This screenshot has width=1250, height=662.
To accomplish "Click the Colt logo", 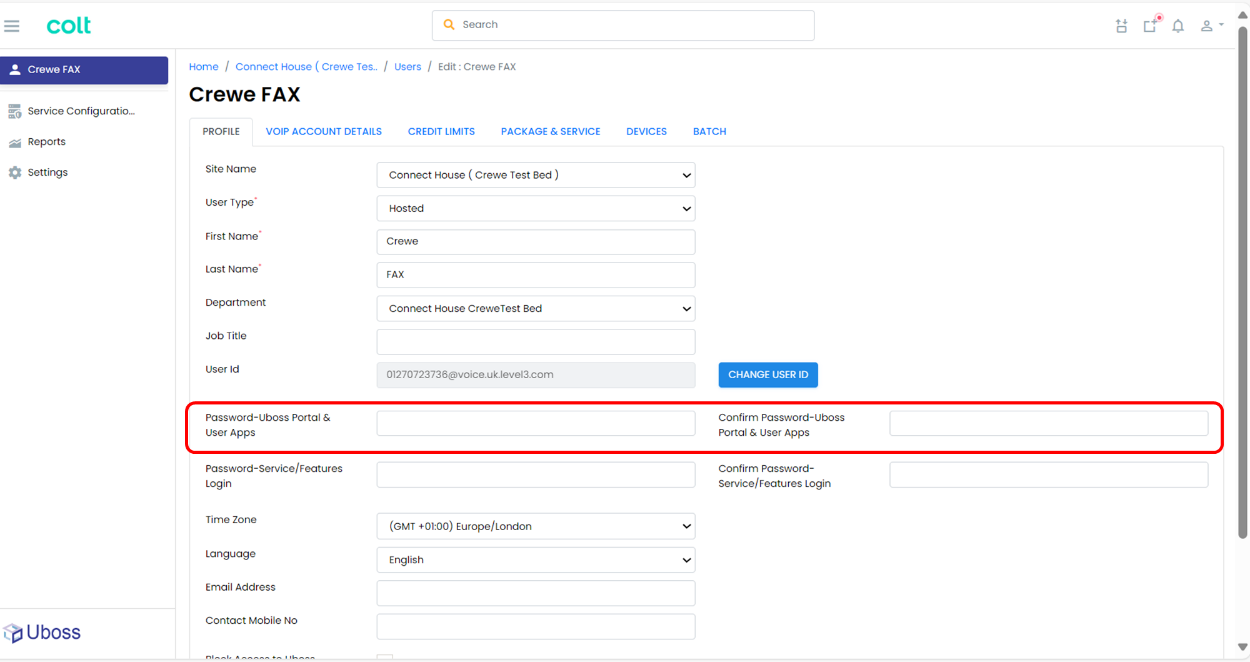I will point(69,26).
